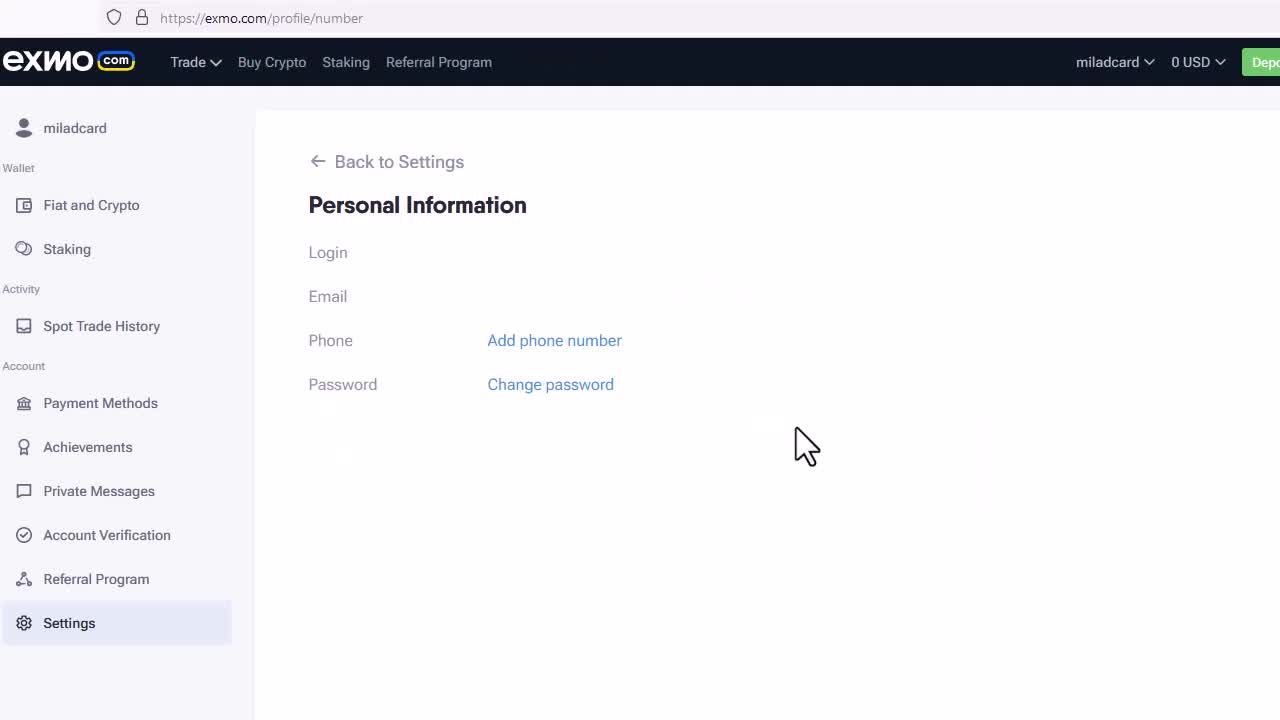Click the Staking coins icon in sidebar

click(x=24, y=249)
